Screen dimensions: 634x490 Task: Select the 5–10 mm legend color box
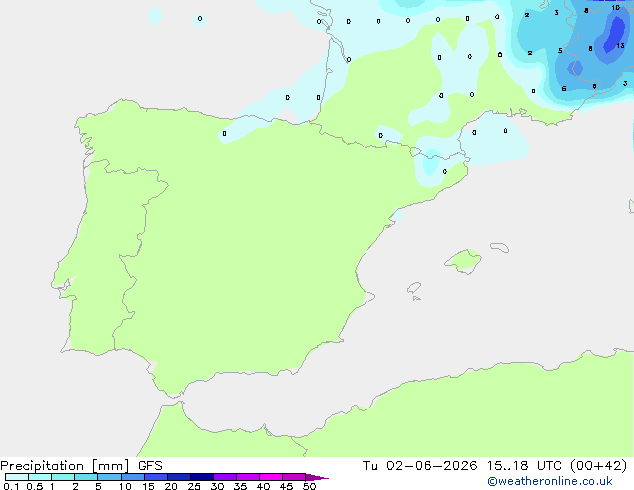109,477
